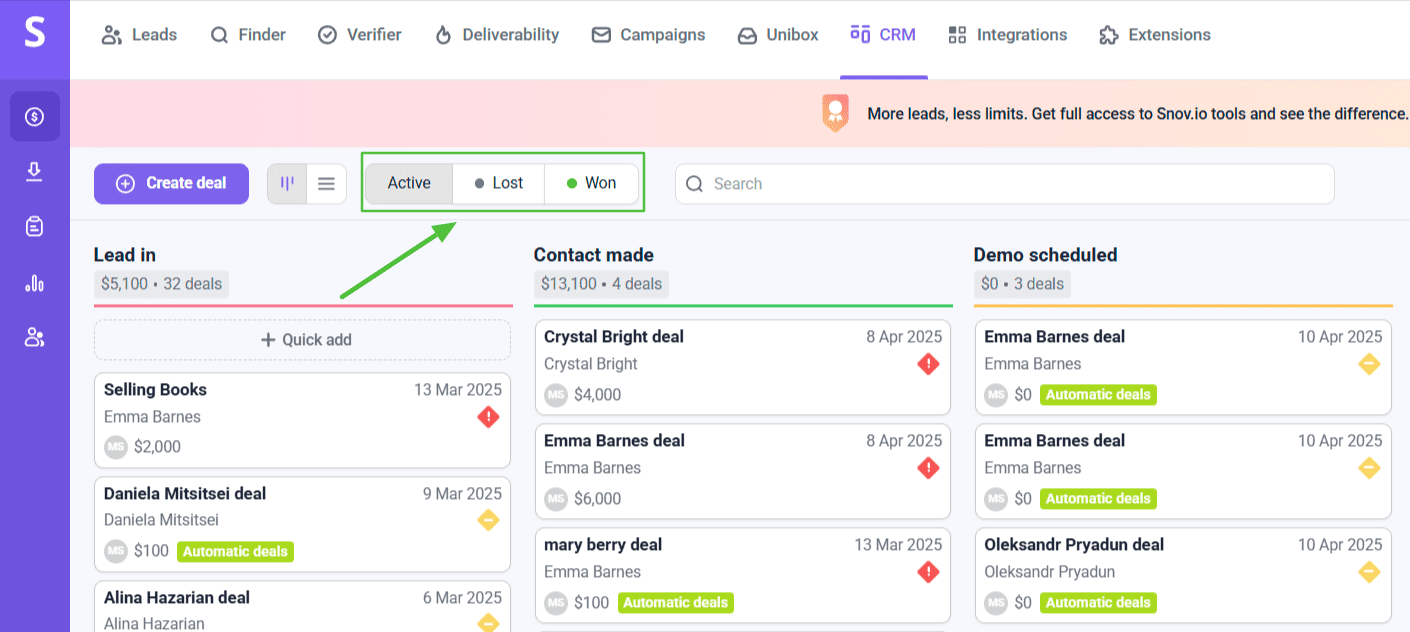
Task: Click the team members icon in sidebar
Action: (x=35, y=338)
